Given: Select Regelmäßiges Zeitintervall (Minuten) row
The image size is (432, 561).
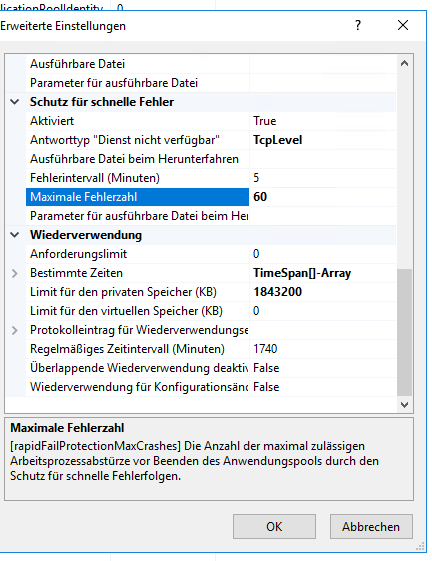Looking at the screenshot, I should [211, 349].
